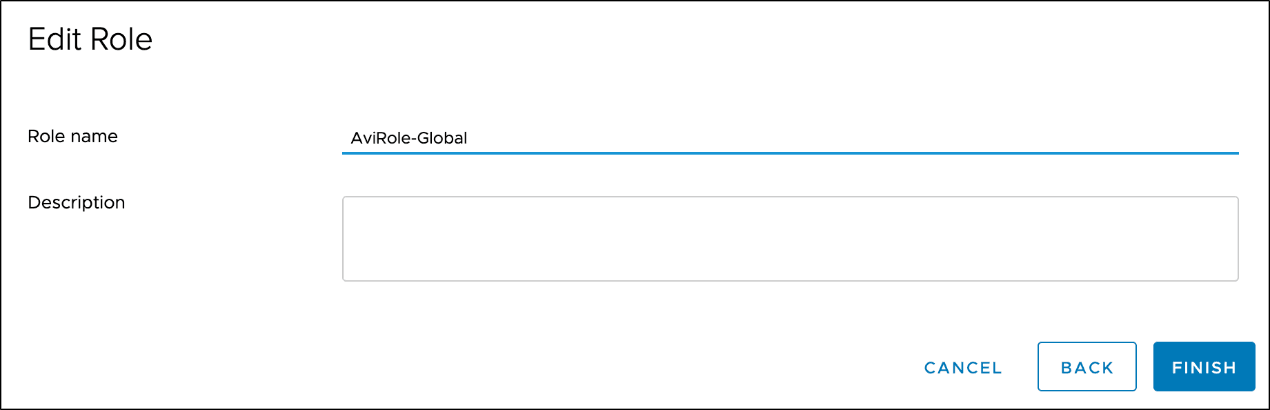Viewport: 1270px width, 410px height.
Task: Click the "Role name" label
Action: [73, 136]
